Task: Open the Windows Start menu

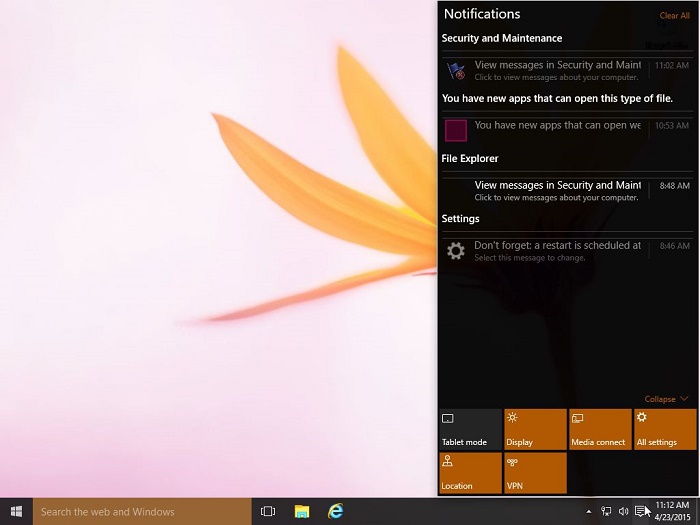Action: click(x=16, y=512)
